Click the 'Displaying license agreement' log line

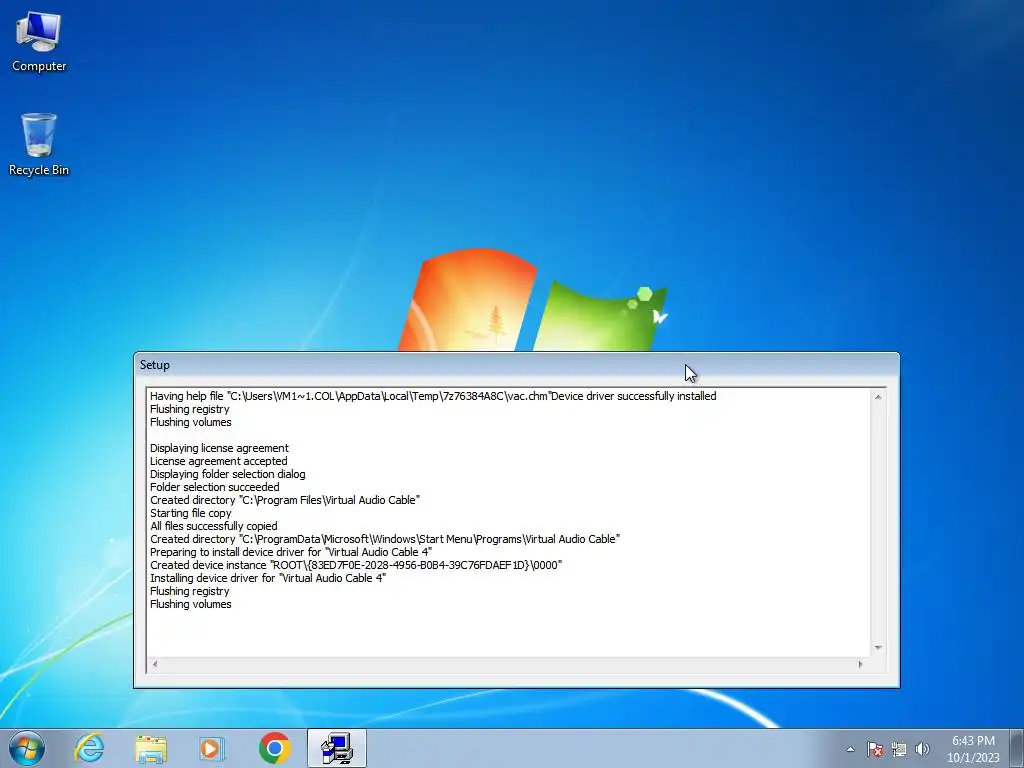click(x=219, y=448)
